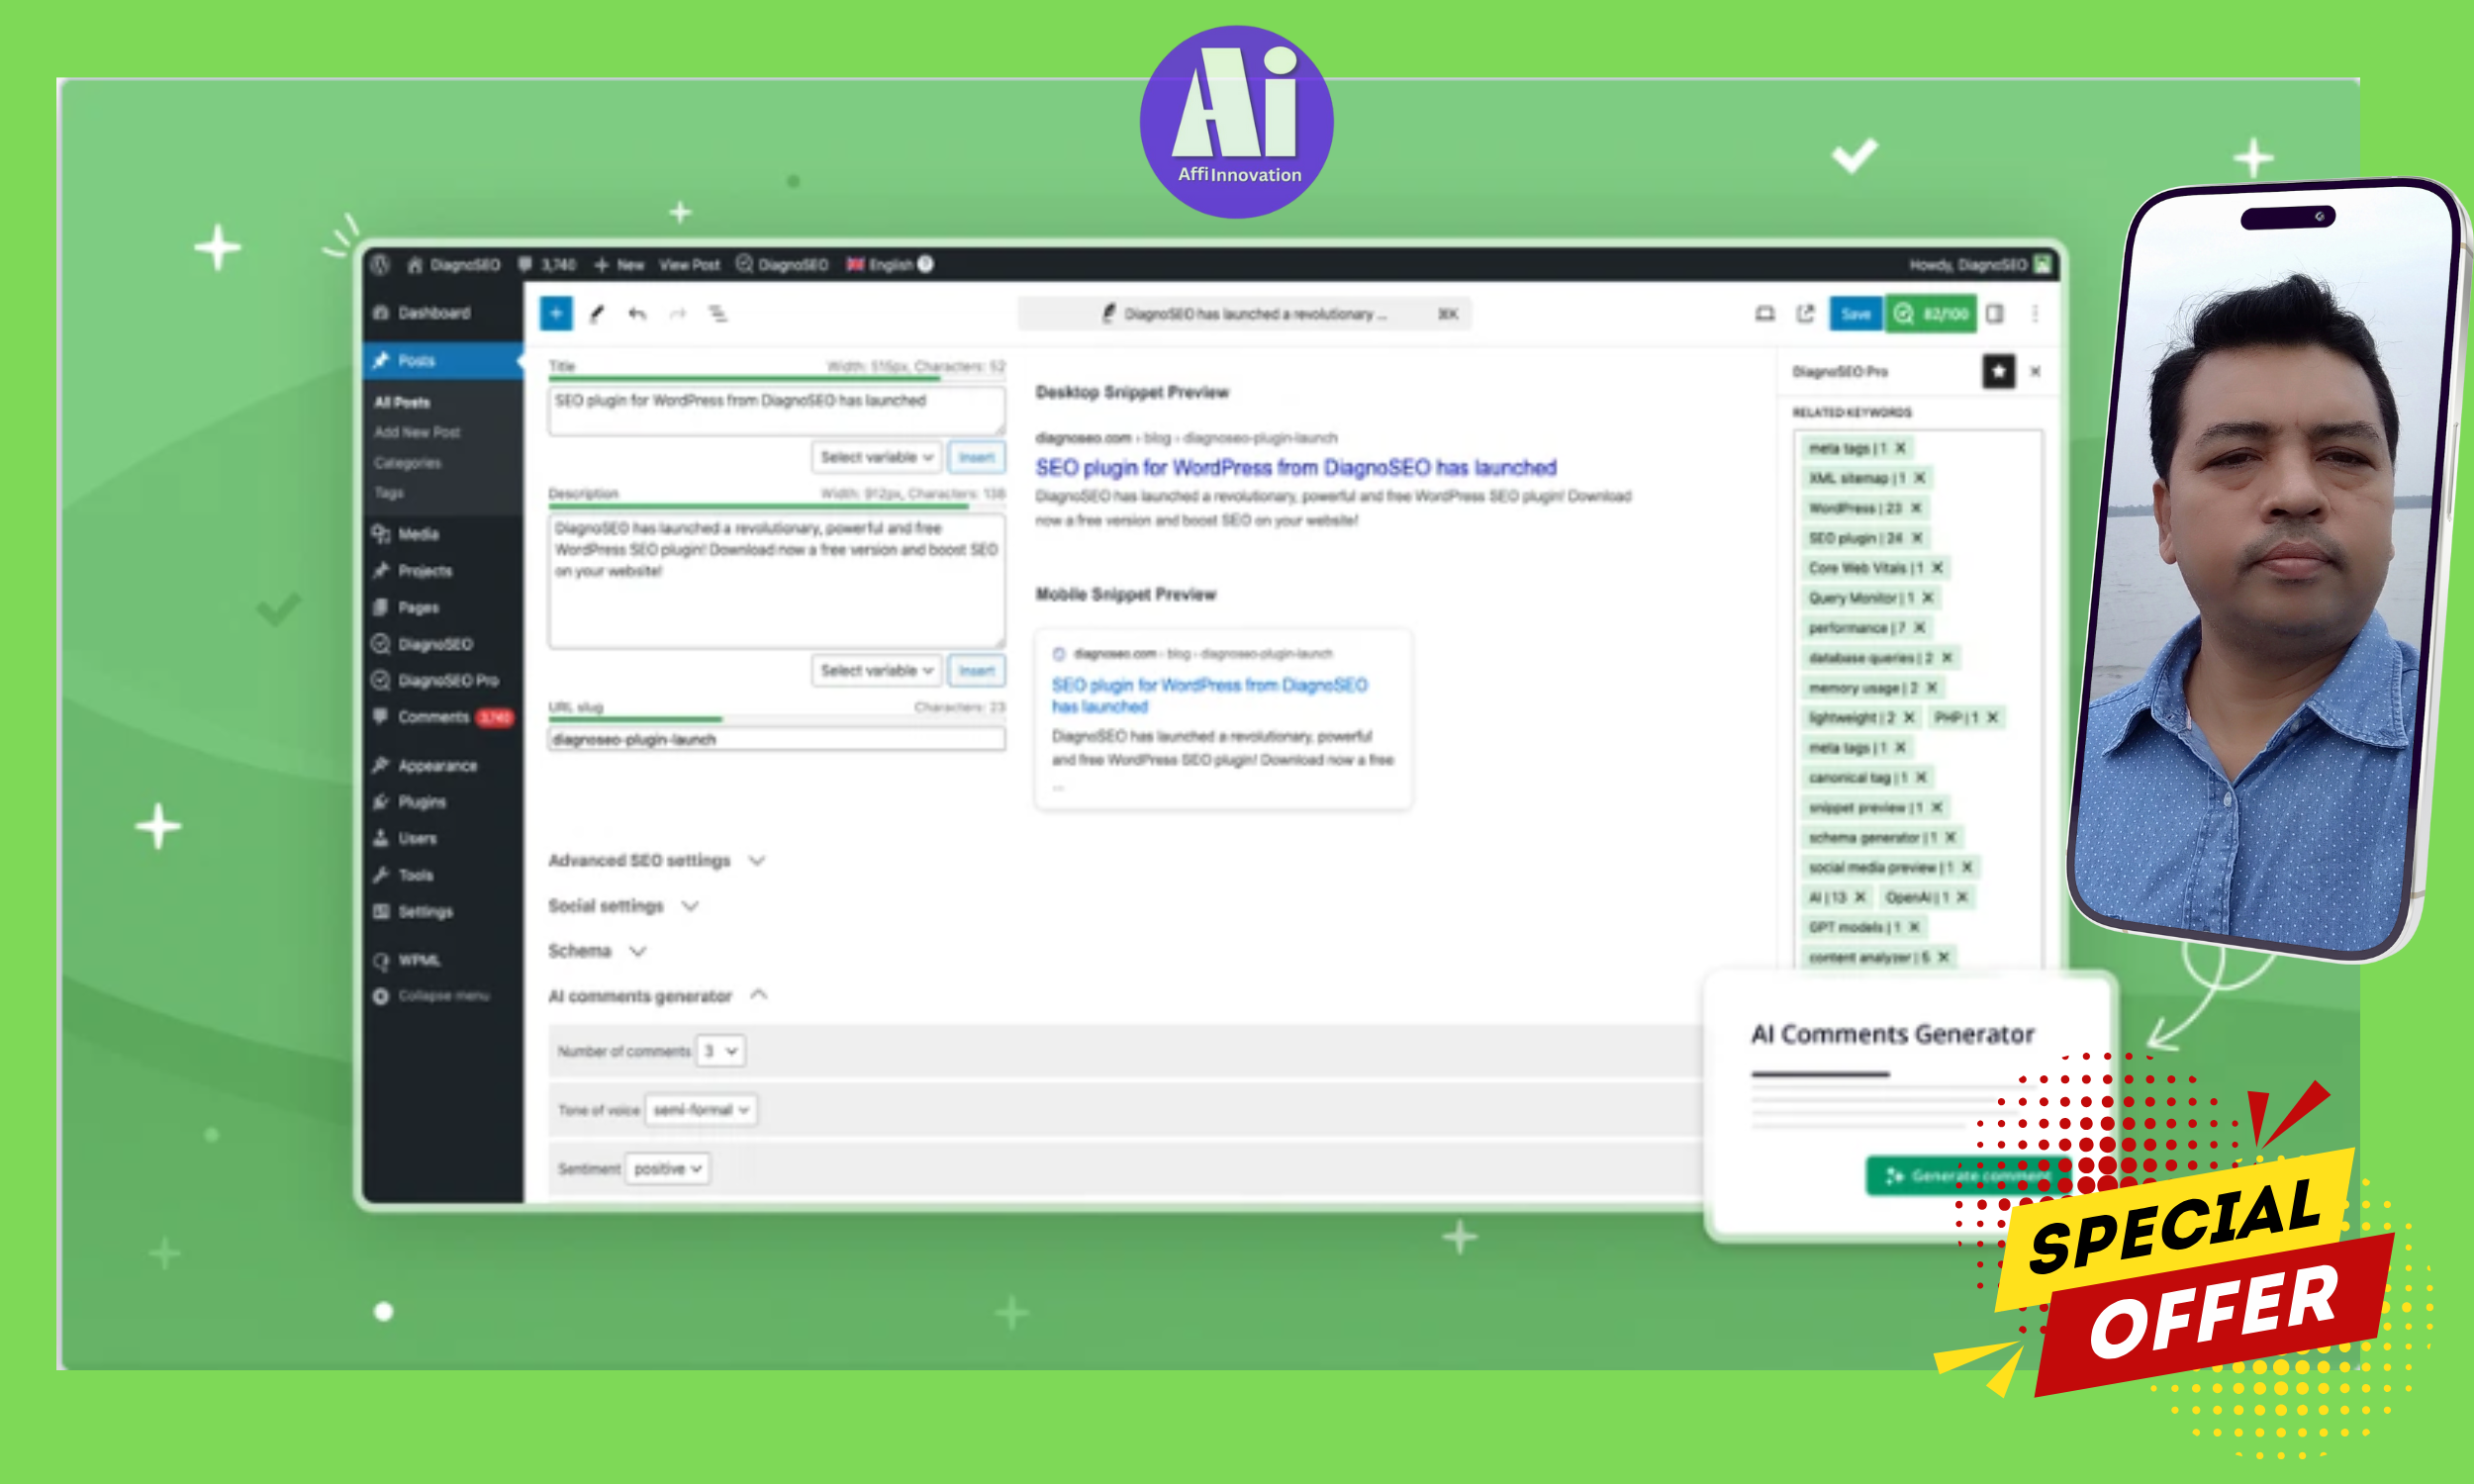Click View Post in the admin bar
Screen dimensions: 2474x1484
(x=689, y=264)
